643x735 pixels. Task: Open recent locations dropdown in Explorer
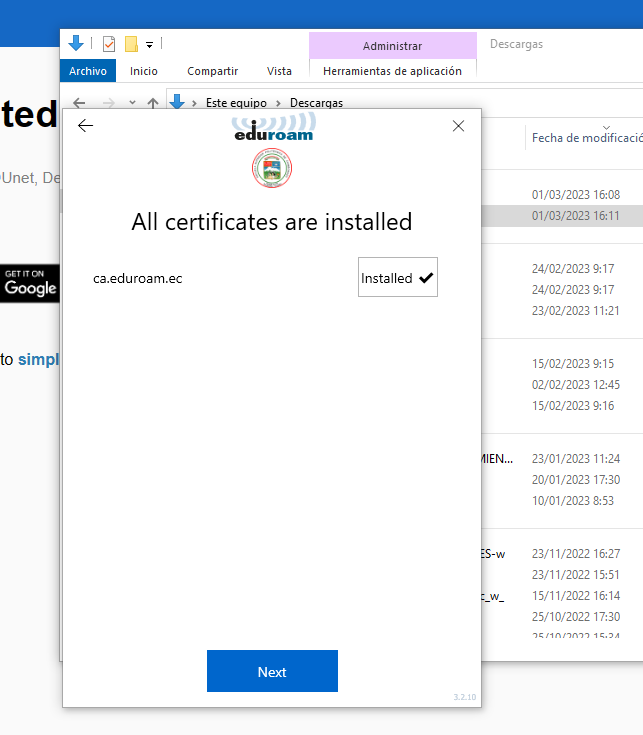tap(133, 102)
